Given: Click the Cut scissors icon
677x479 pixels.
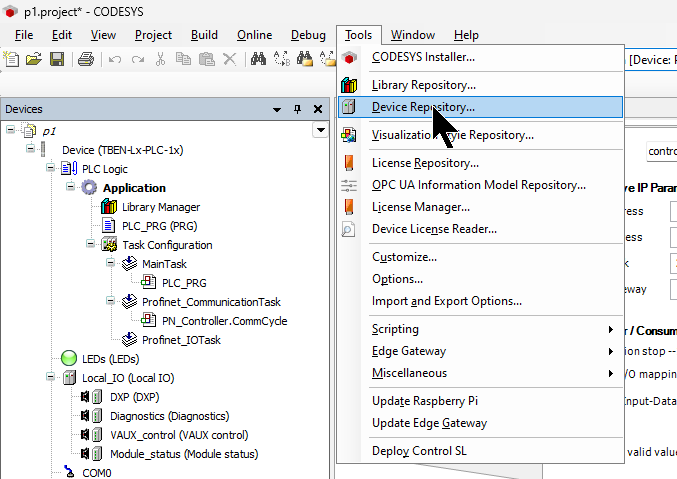Looking at the screenshot, I should 161,59.
